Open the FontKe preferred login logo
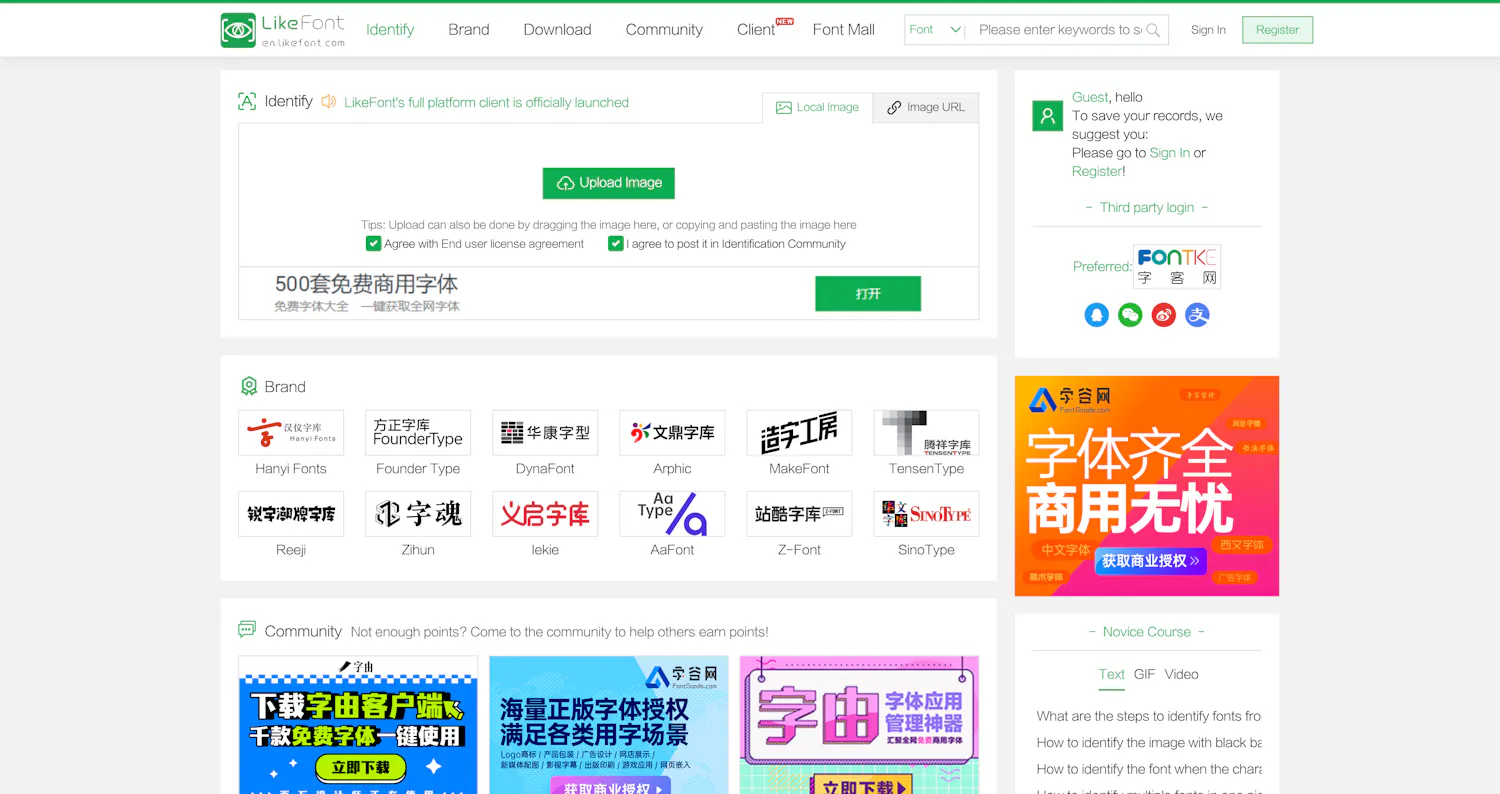This screenshot has height=794, width=1500. click(x=1177, y=267)
